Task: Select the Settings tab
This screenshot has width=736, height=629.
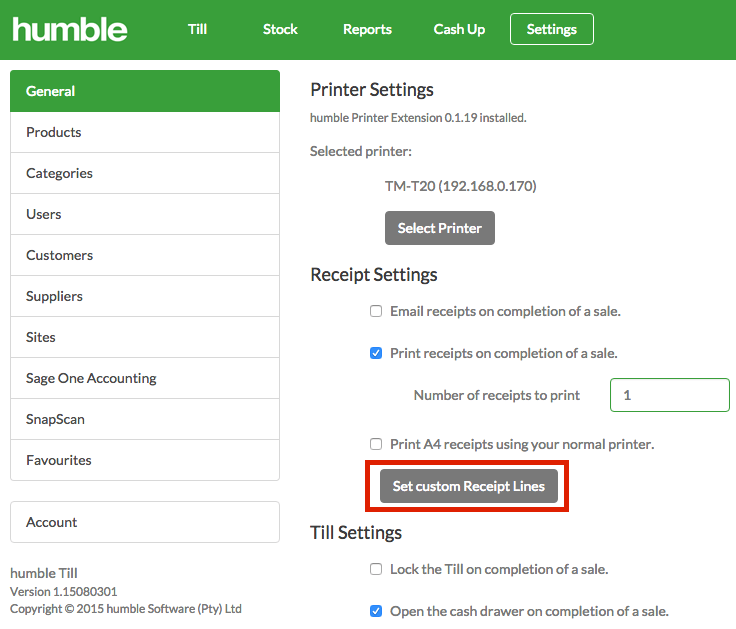Action: tap(552, 29)
